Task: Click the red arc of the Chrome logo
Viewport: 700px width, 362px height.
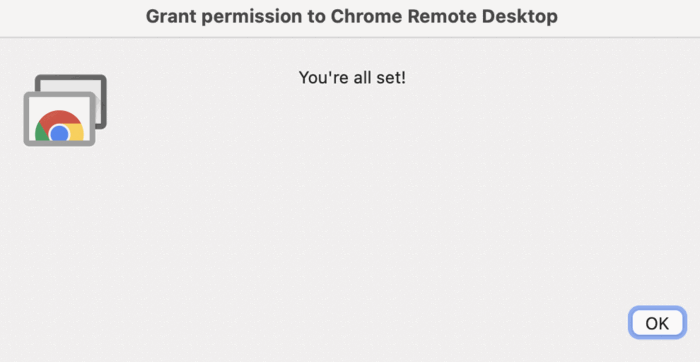Action: [x=59, y=117]
